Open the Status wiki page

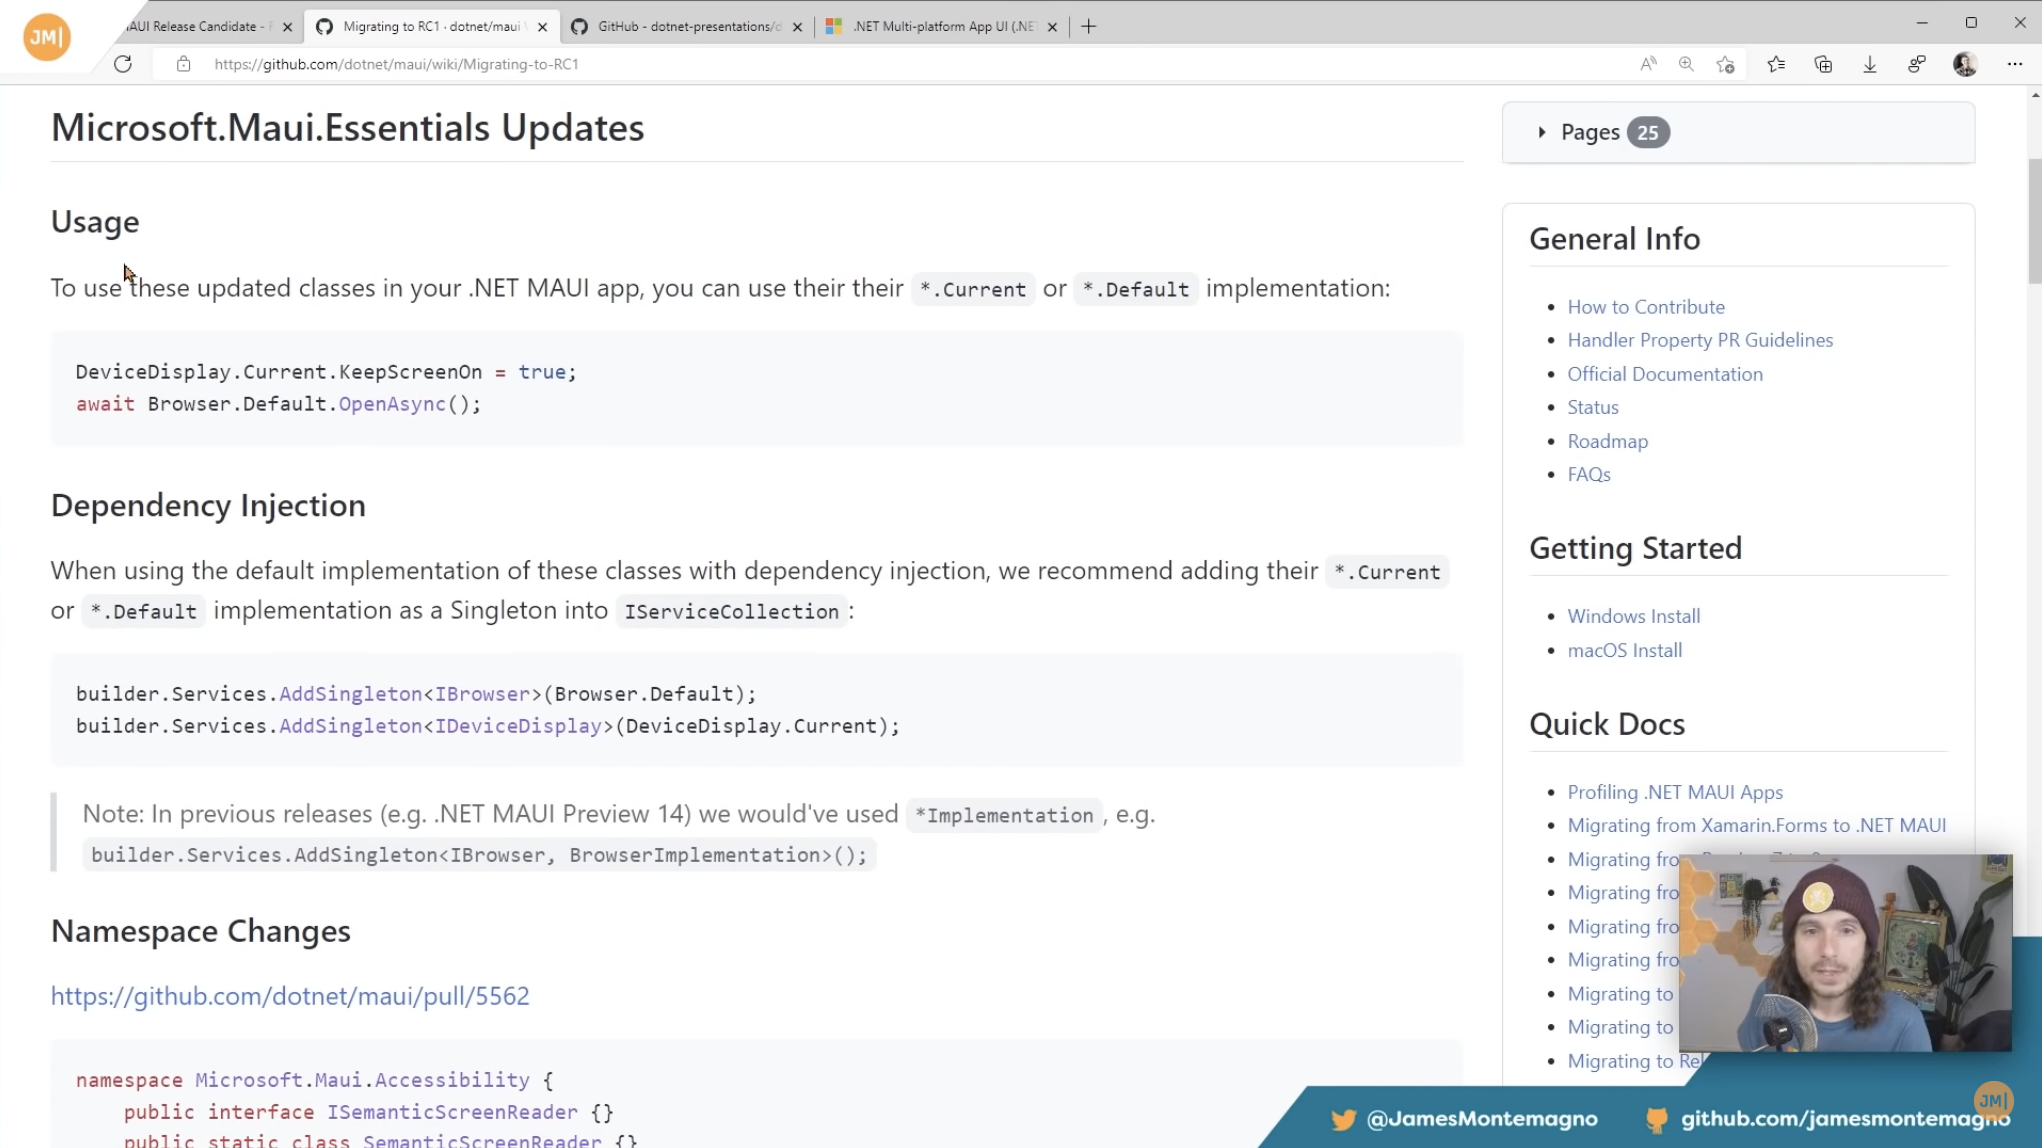tap(1593, 407)
